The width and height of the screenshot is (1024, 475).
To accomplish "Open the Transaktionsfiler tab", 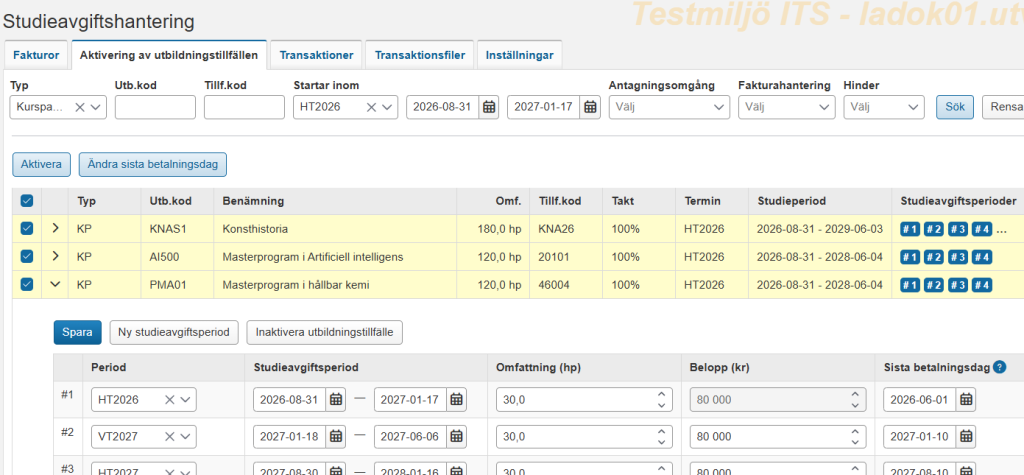I will pyautogui.click(x=420, y=55).
